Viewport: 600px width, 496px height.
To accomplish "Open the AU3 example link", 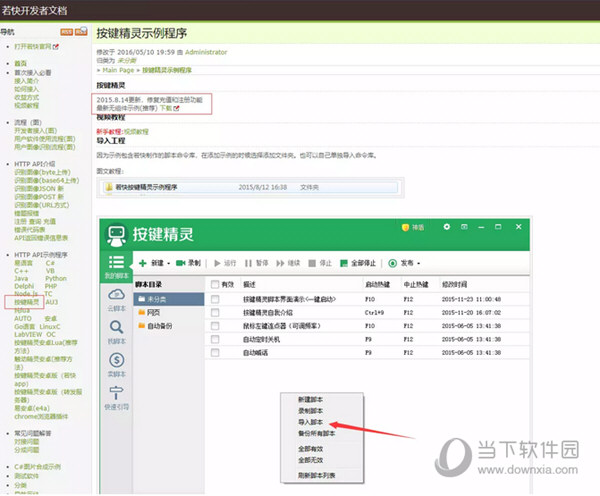I will click(x=52, y=302).
